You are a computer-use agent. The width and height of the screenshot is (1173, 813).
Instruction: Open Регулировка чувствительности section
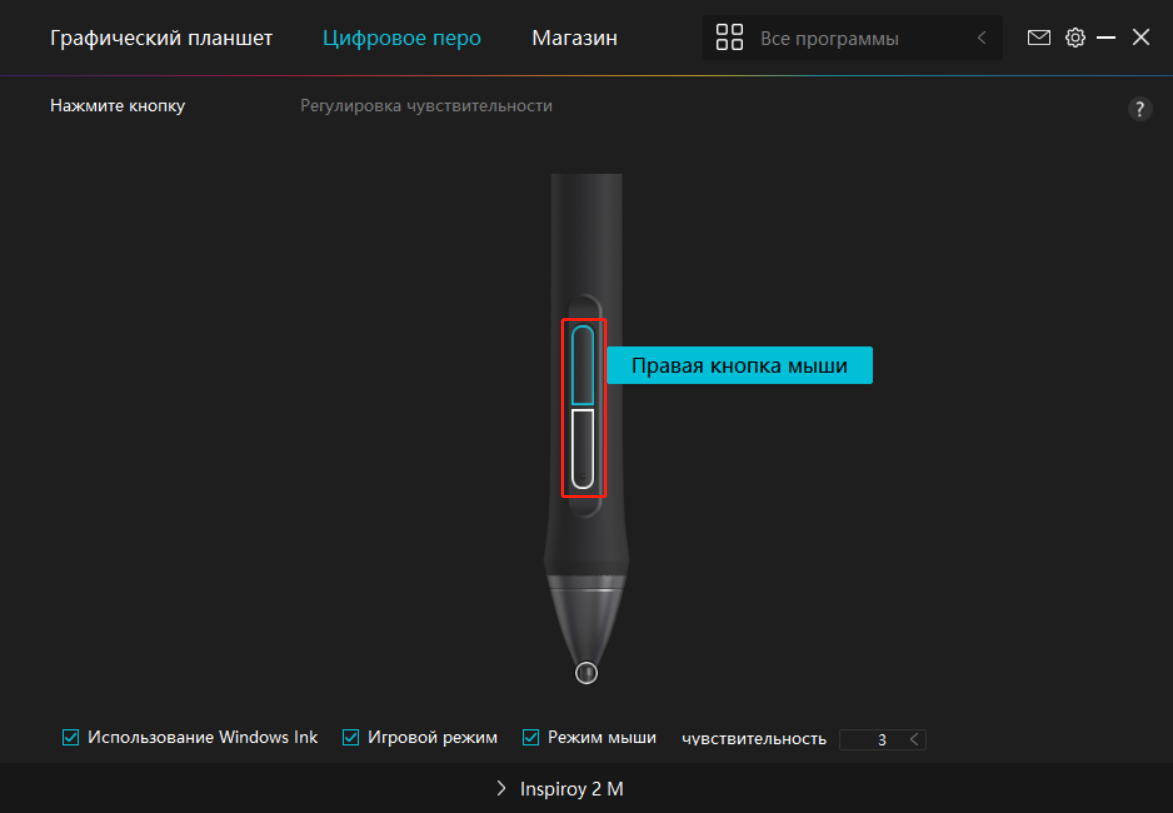pos(426,106)
